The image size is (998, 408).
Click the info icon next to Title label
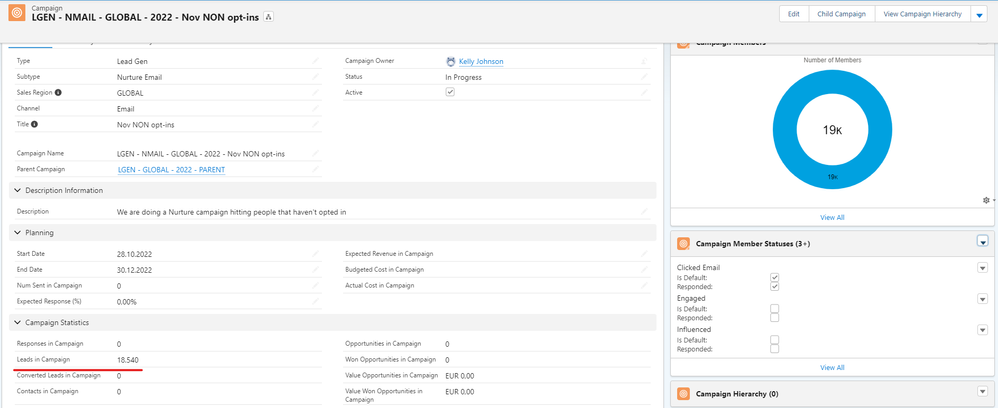click(34, 124)
